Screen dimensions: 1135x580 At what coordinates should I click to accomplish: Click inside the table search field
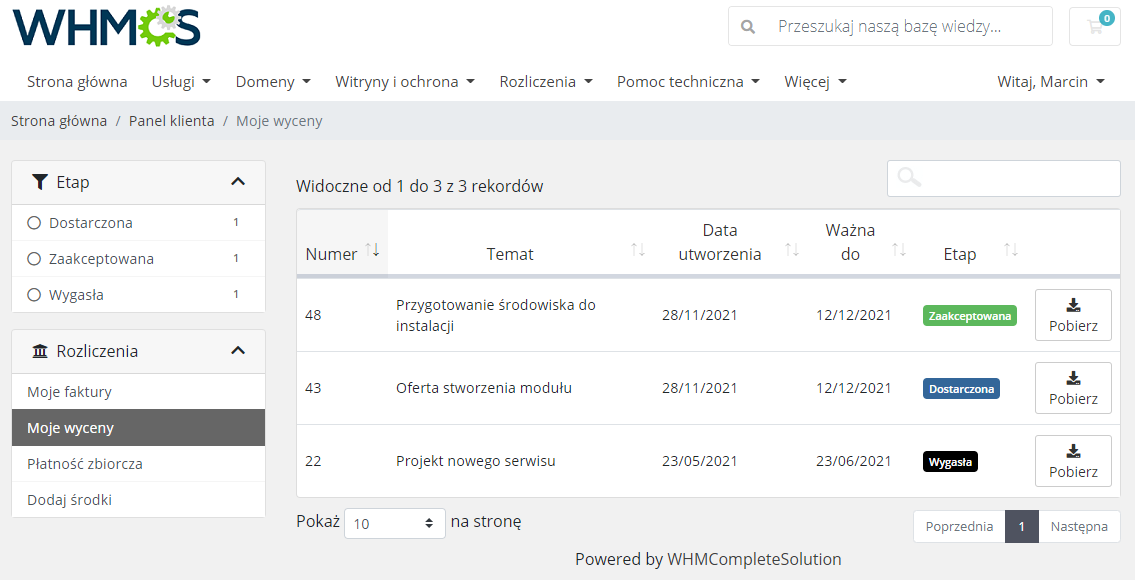coord(1010,178)
